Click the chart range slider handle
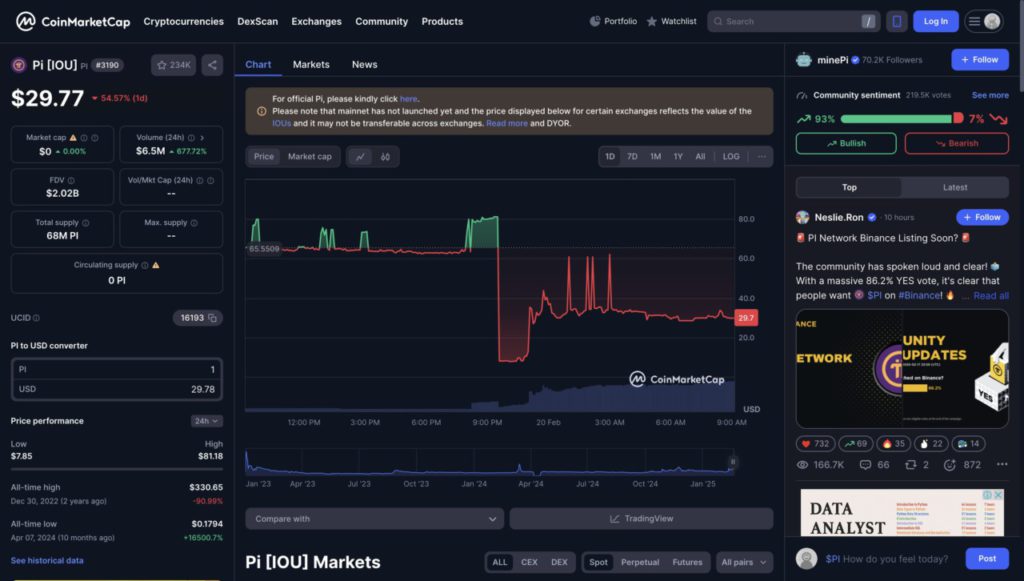 coord(732,461)
